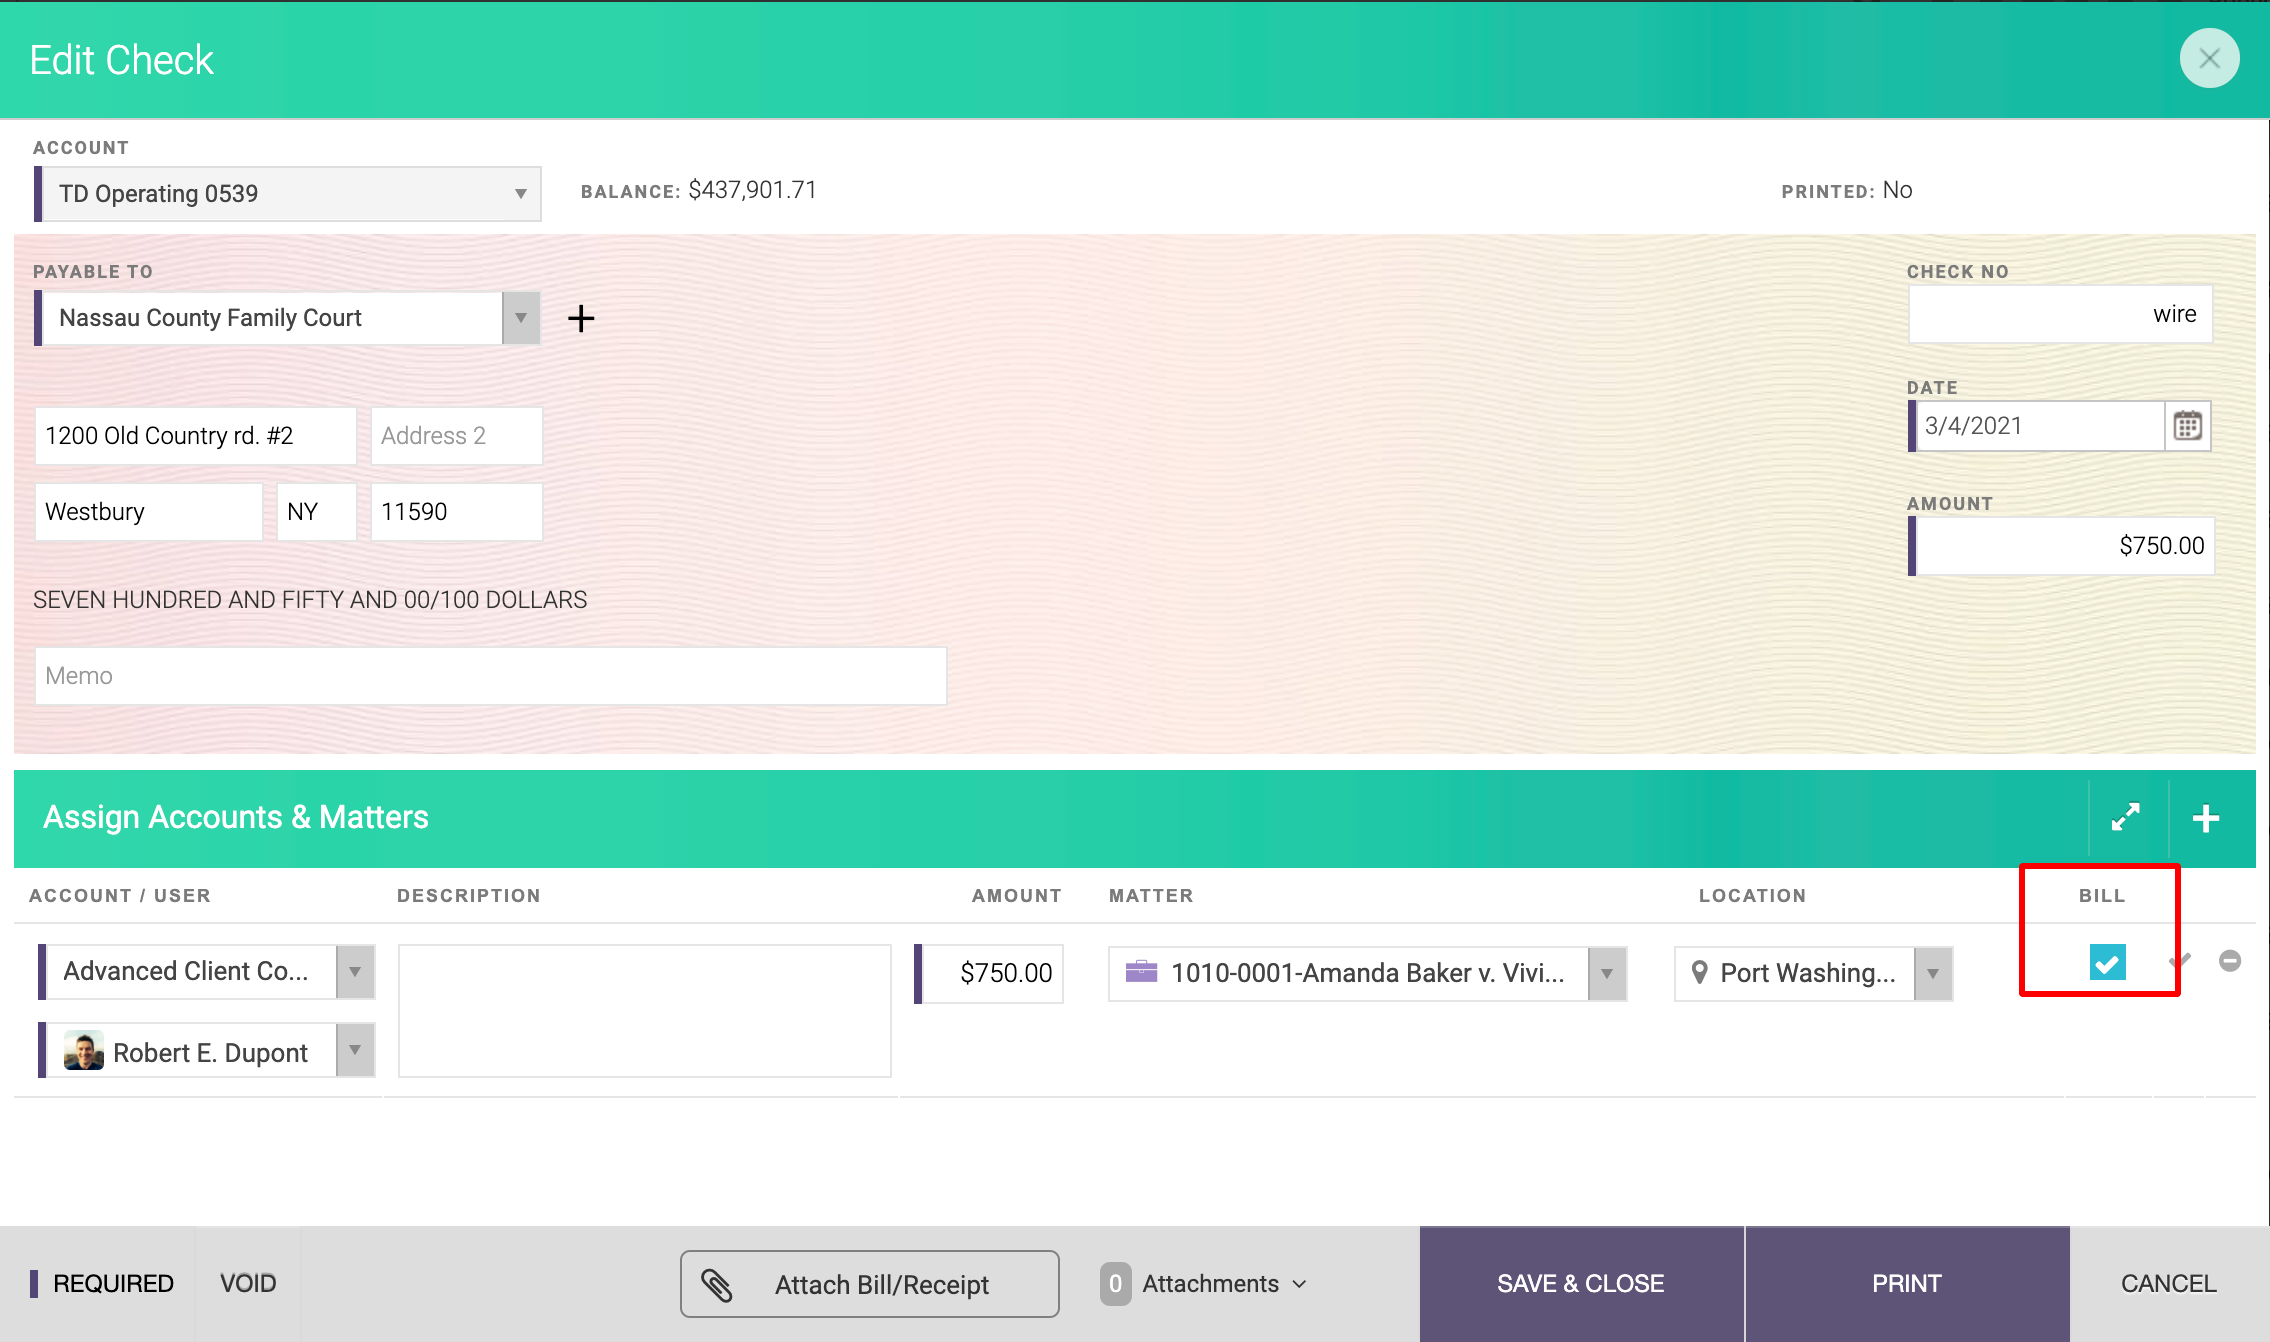Expand the Matter dropdown for 1010-0001
This screenshot has height=1342, width=2270.
[x=1612, y=973]
